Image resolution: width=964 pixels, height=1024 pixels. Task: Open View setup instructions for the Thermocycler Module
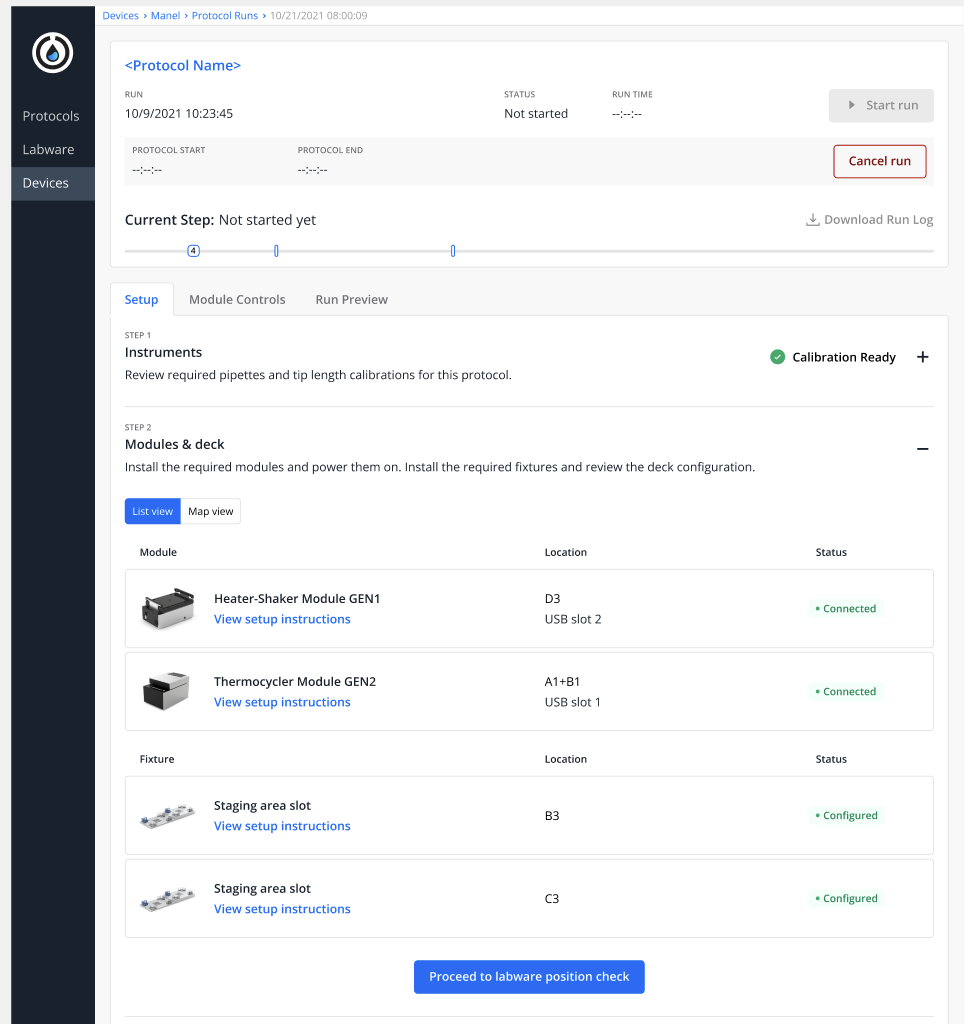[282, 701]
